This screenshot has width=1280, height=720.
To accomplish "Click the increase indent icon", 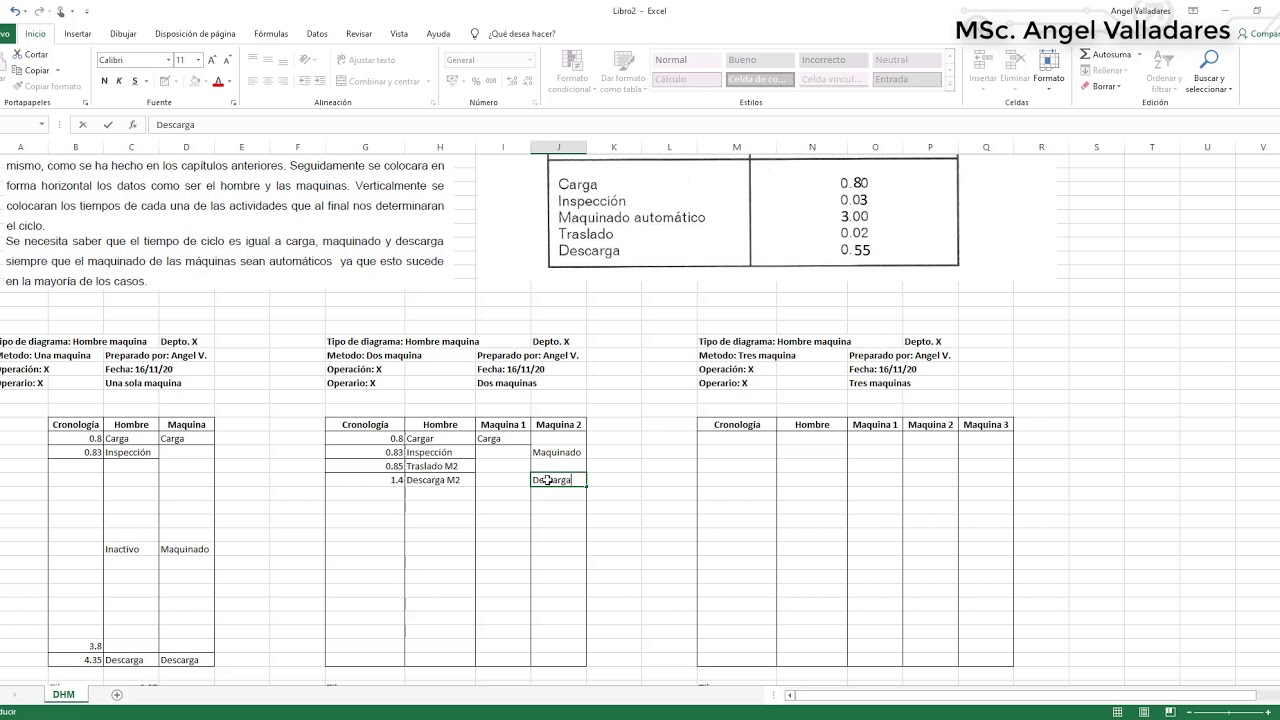I will point(321,81).
